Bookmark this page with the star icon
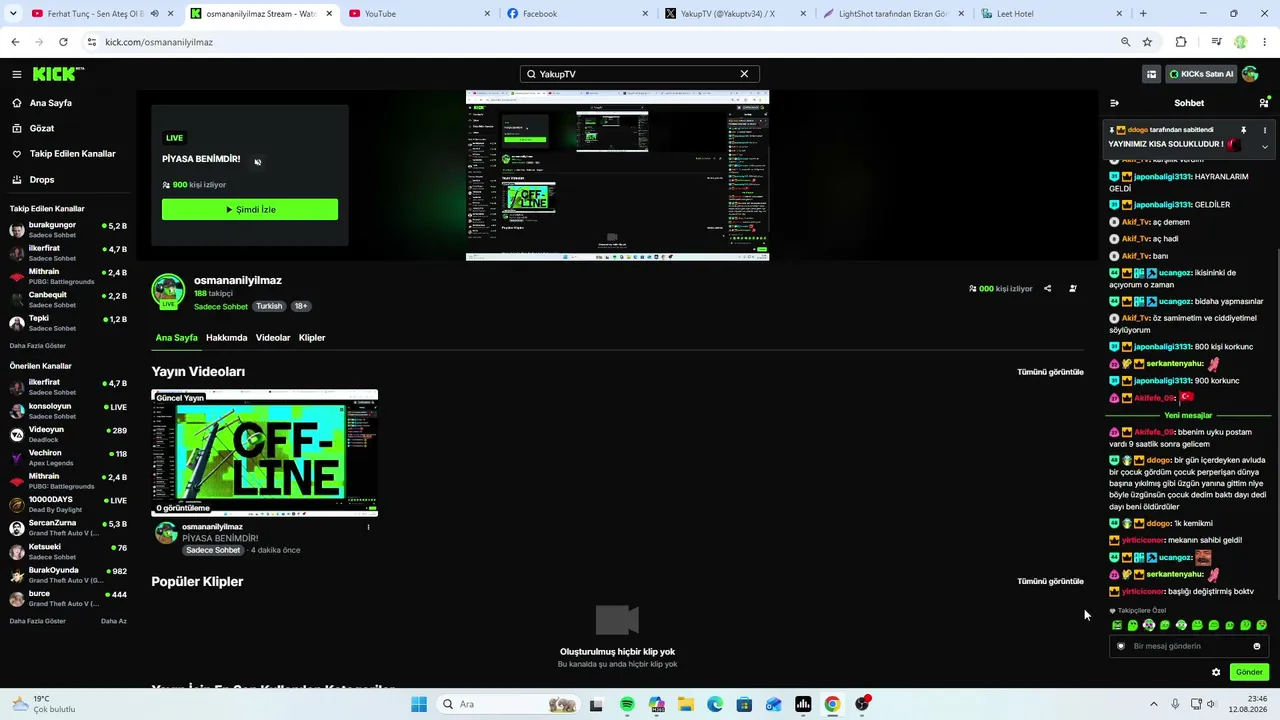1280x720 pixels. click(x=1147, y=42)
